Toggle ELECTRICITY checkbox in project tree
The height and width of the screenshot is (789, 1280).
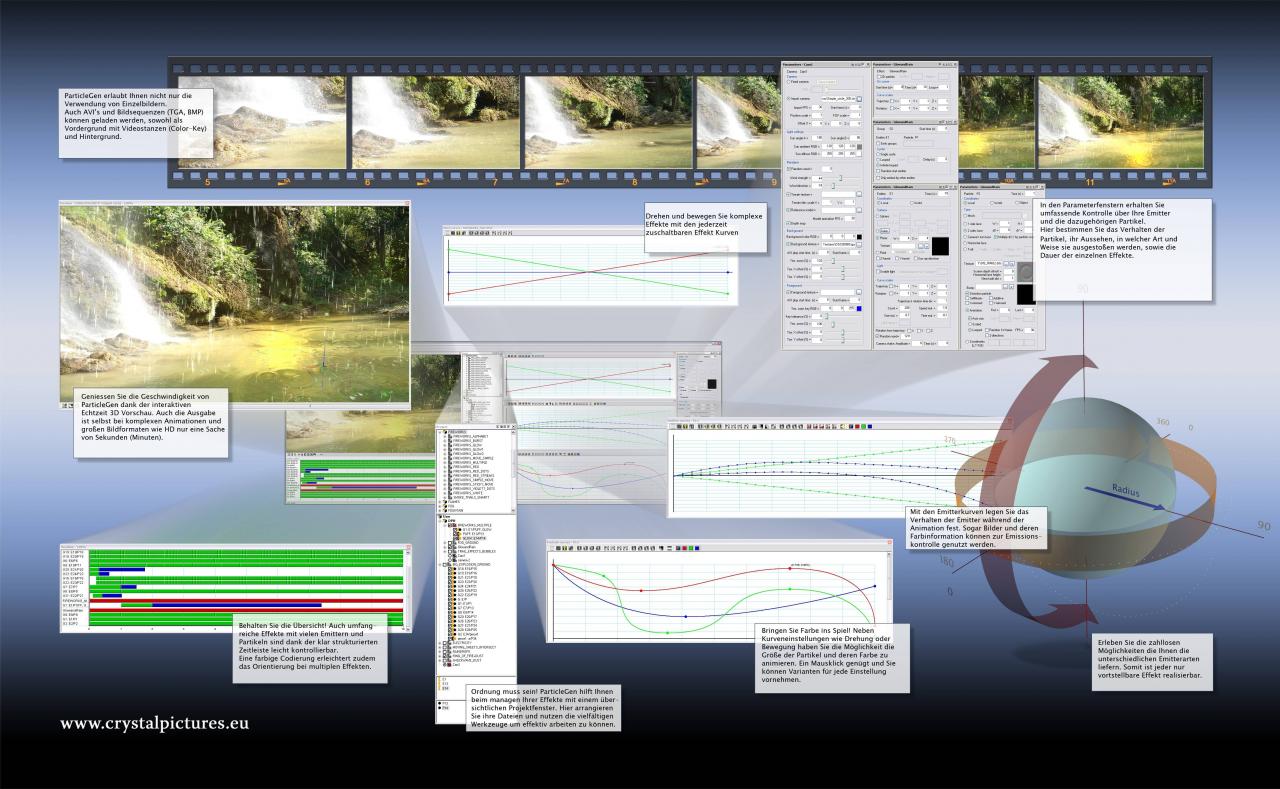[444, 643]
